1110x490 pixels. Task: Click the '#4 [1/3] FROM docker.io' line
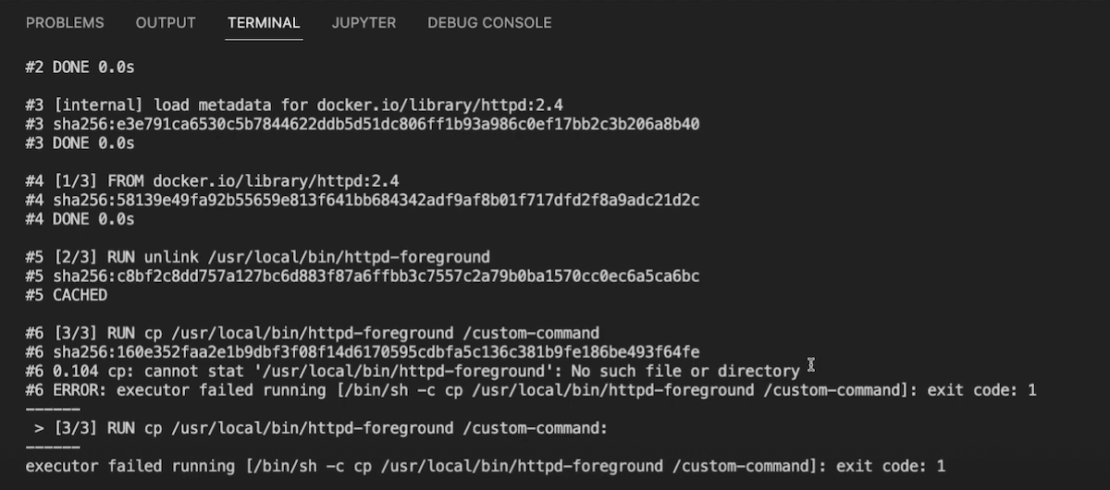(x=212, y=181)
